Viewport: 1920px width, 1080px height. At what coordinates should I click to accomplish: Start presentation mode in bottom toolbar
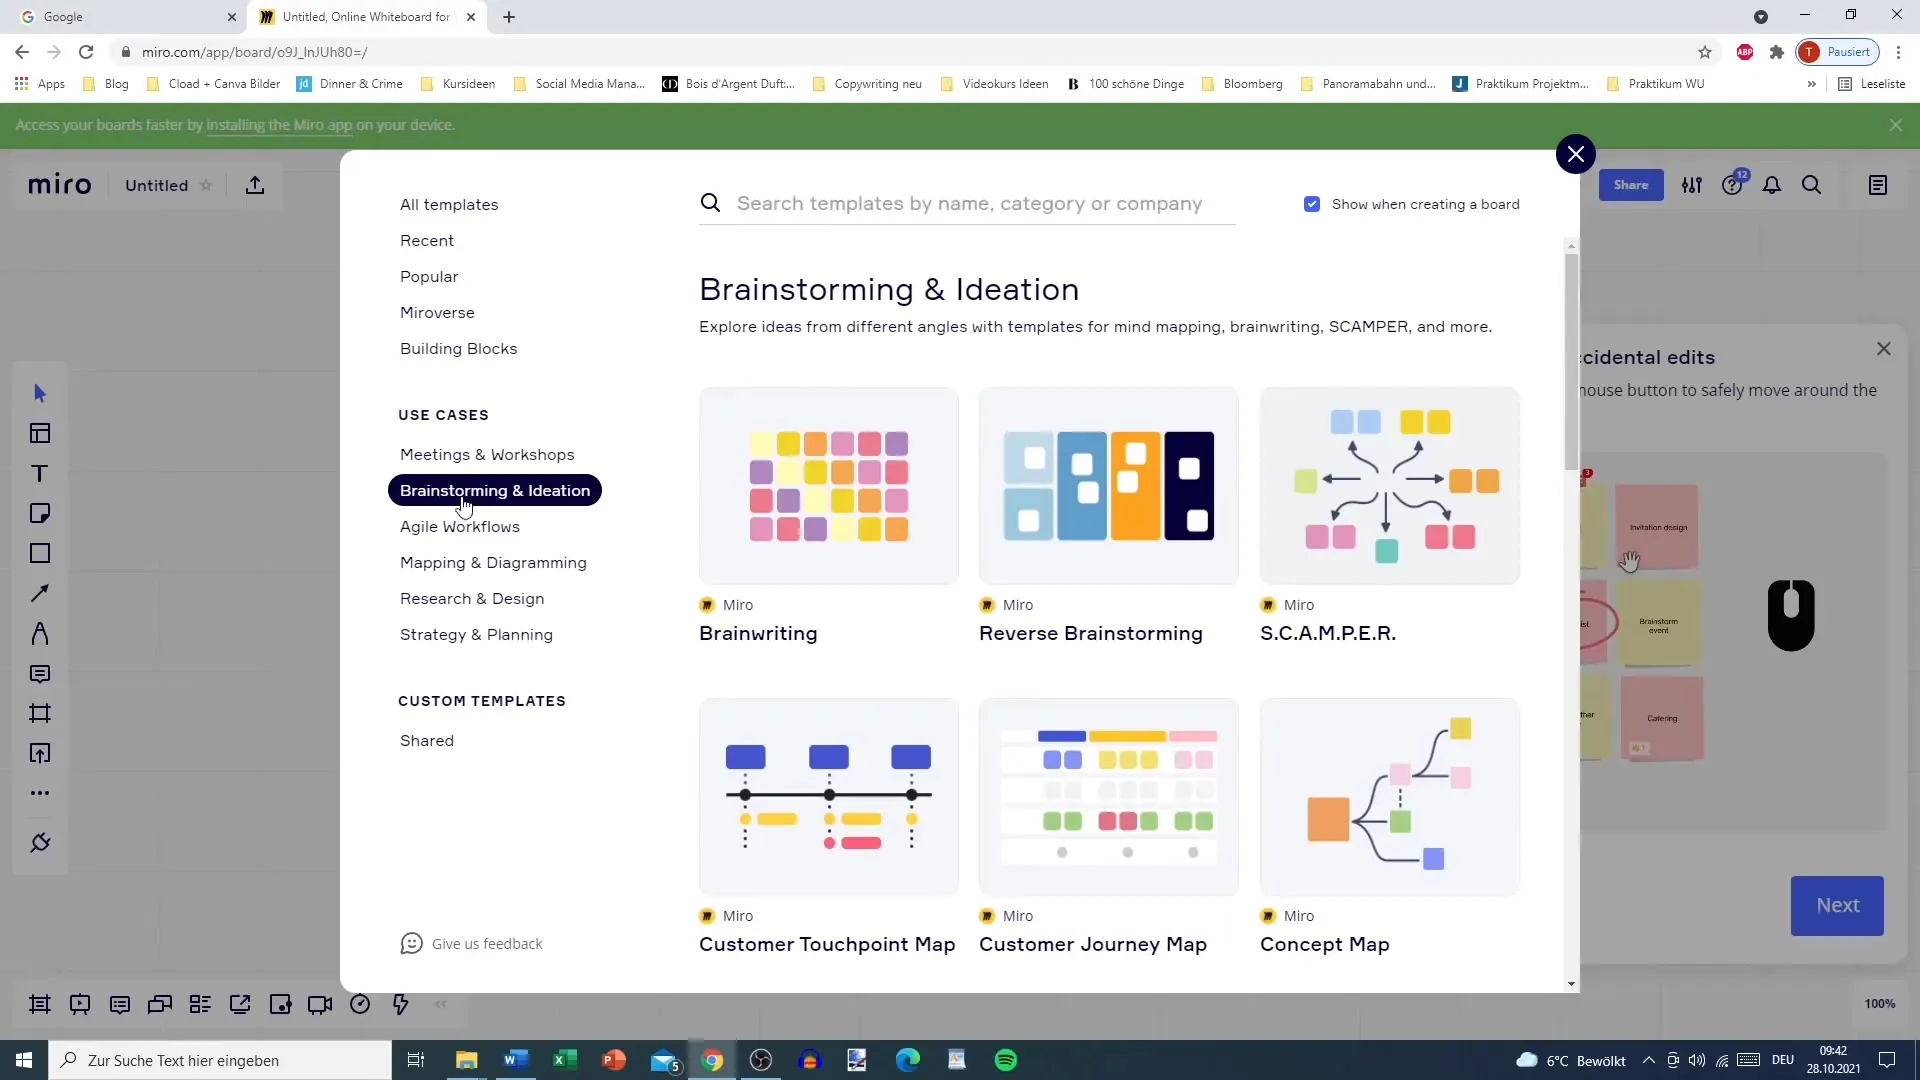[80, 1004]
